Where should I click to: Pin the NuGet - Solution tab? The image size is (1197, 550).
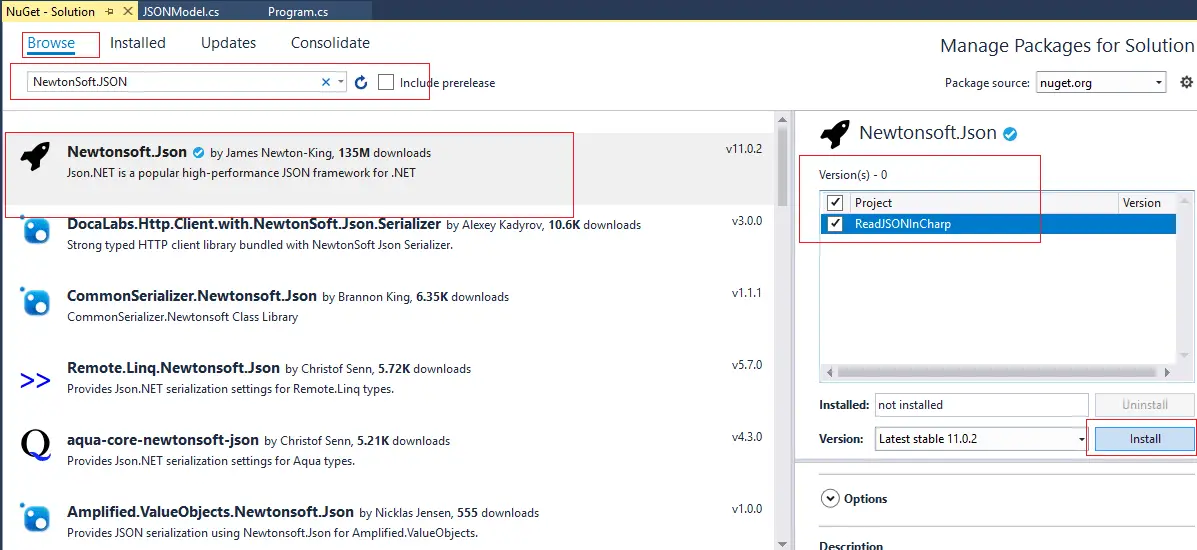pyautogui.click(x=109, y=12)
